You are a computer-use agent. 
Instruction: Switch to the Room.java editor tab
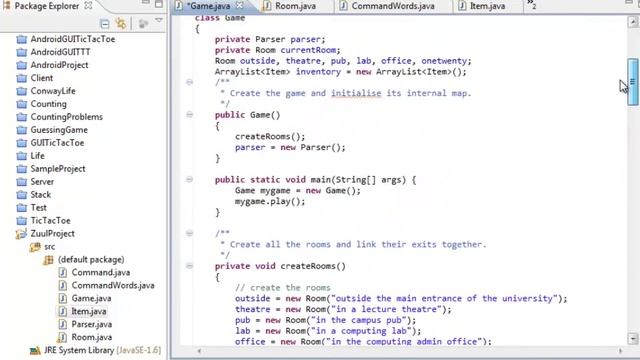[295, 6]
